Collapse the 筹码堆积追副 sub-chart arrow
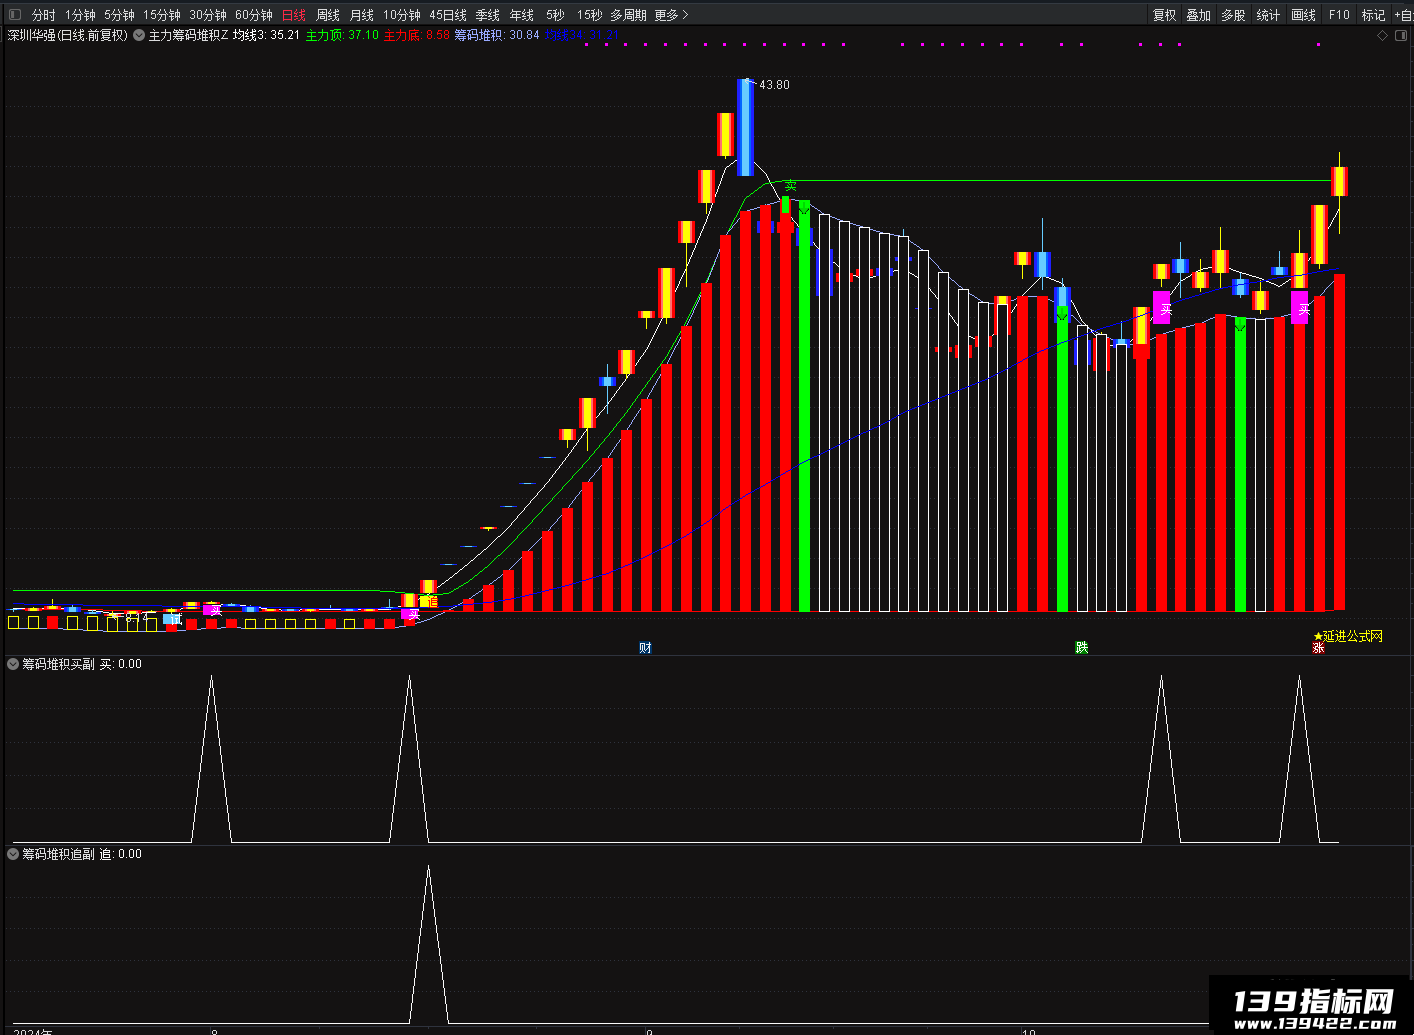 13,854
